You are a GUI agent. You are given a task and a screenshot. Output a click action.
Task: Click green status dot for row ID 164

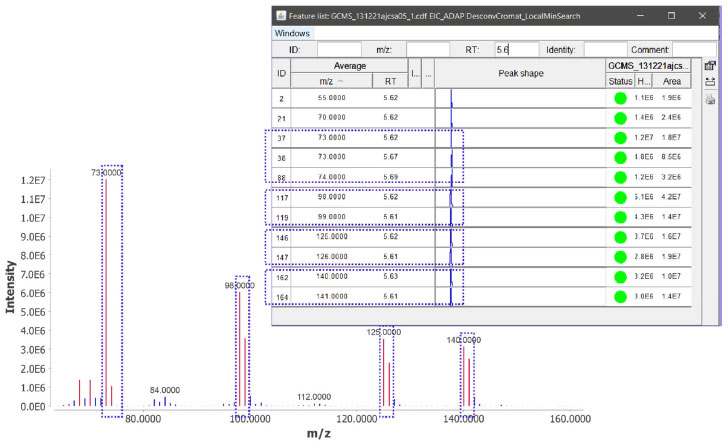tap(619, 296)
